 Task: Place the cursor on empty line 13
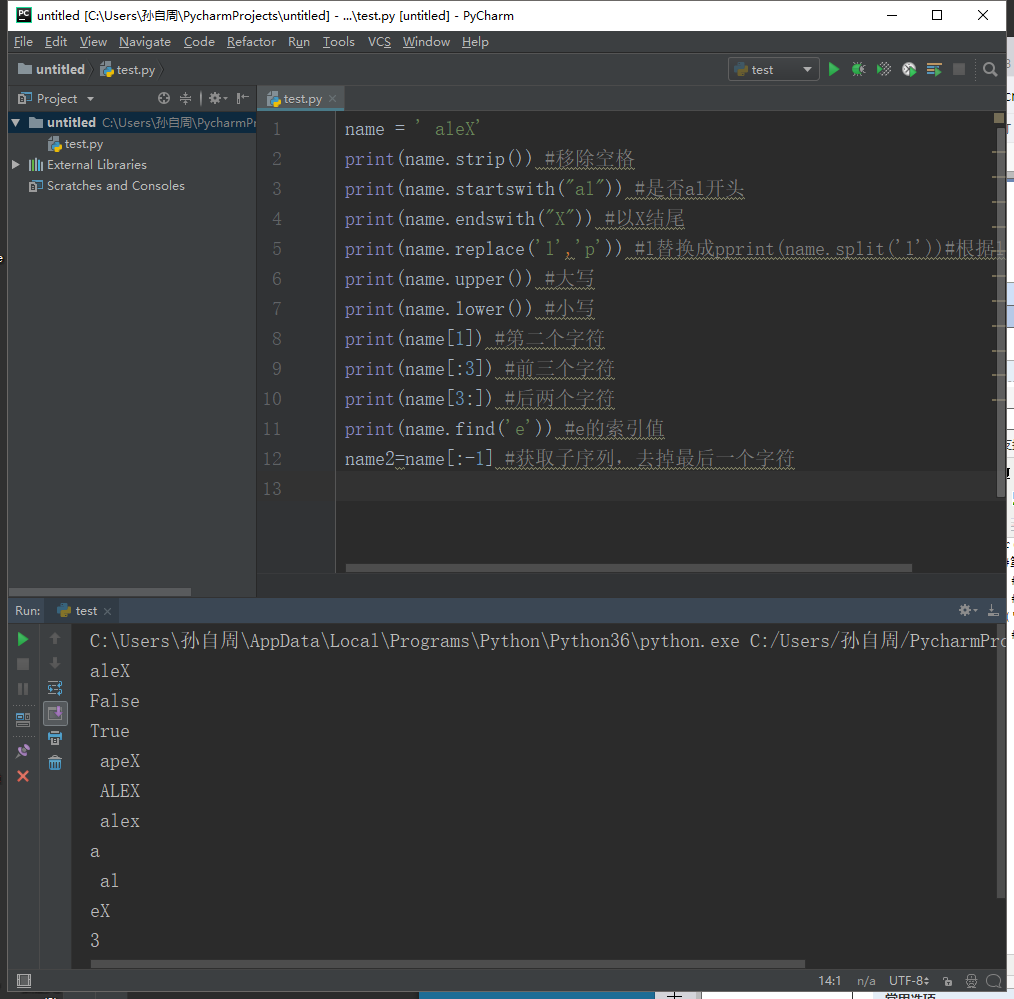[666, 488]
